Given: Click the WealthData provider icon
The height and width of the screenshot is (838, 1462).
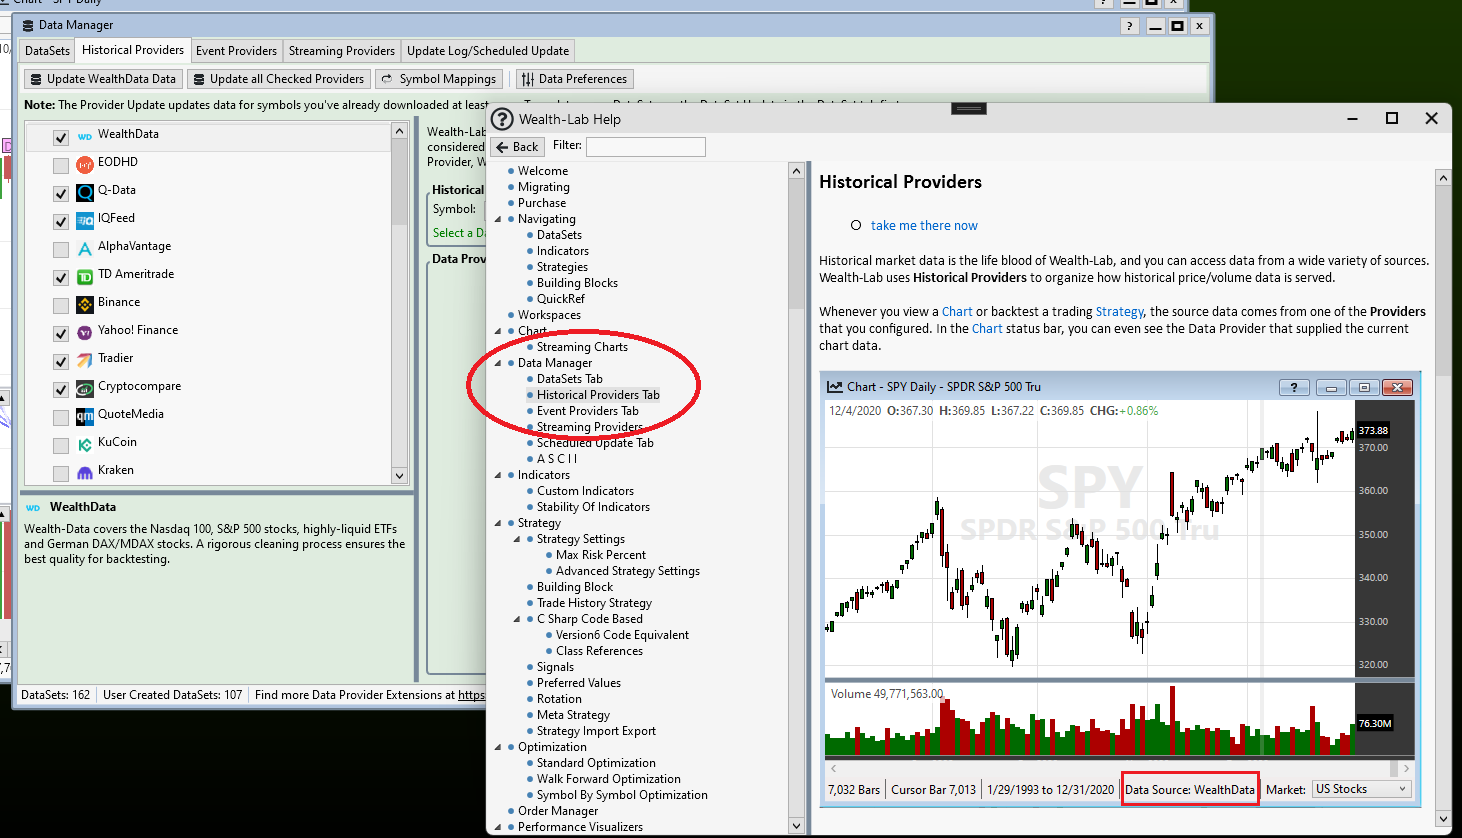Looking at the screenshot, I should pos(85,137).
